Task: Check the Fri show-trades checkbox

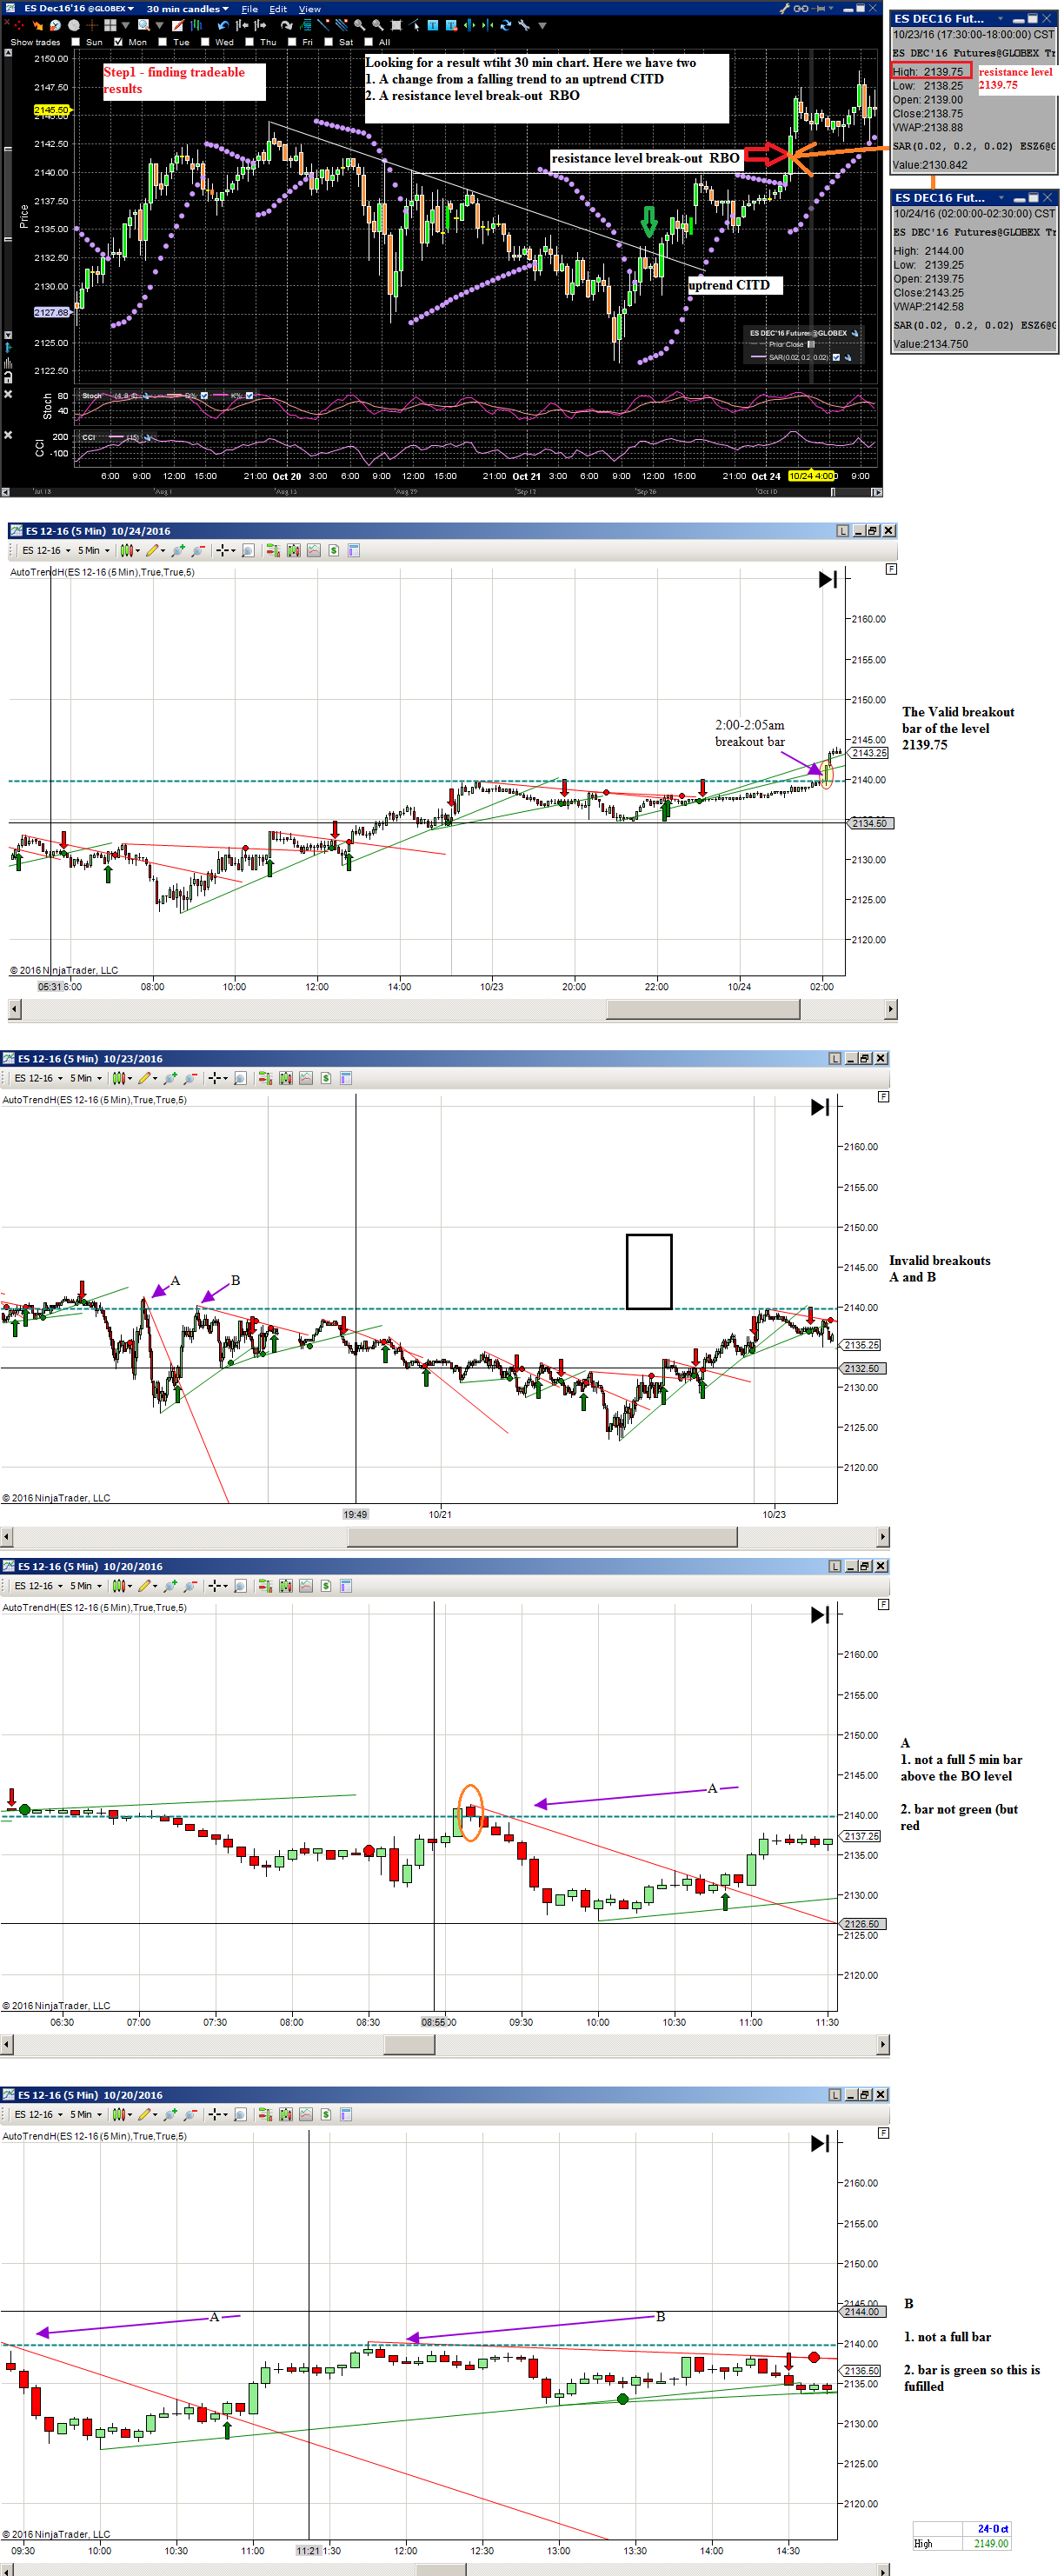Action: click(292, 42)
